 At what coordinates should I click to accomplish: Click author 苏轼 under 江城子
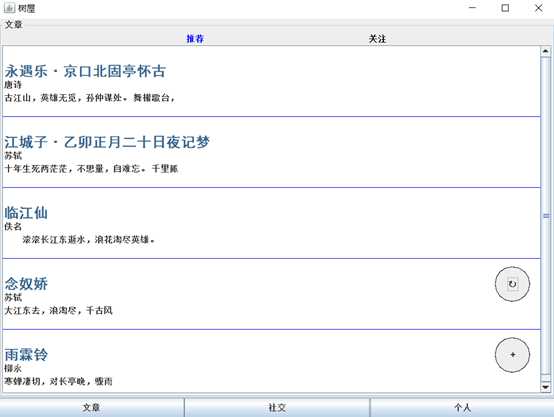pos(13,155)
